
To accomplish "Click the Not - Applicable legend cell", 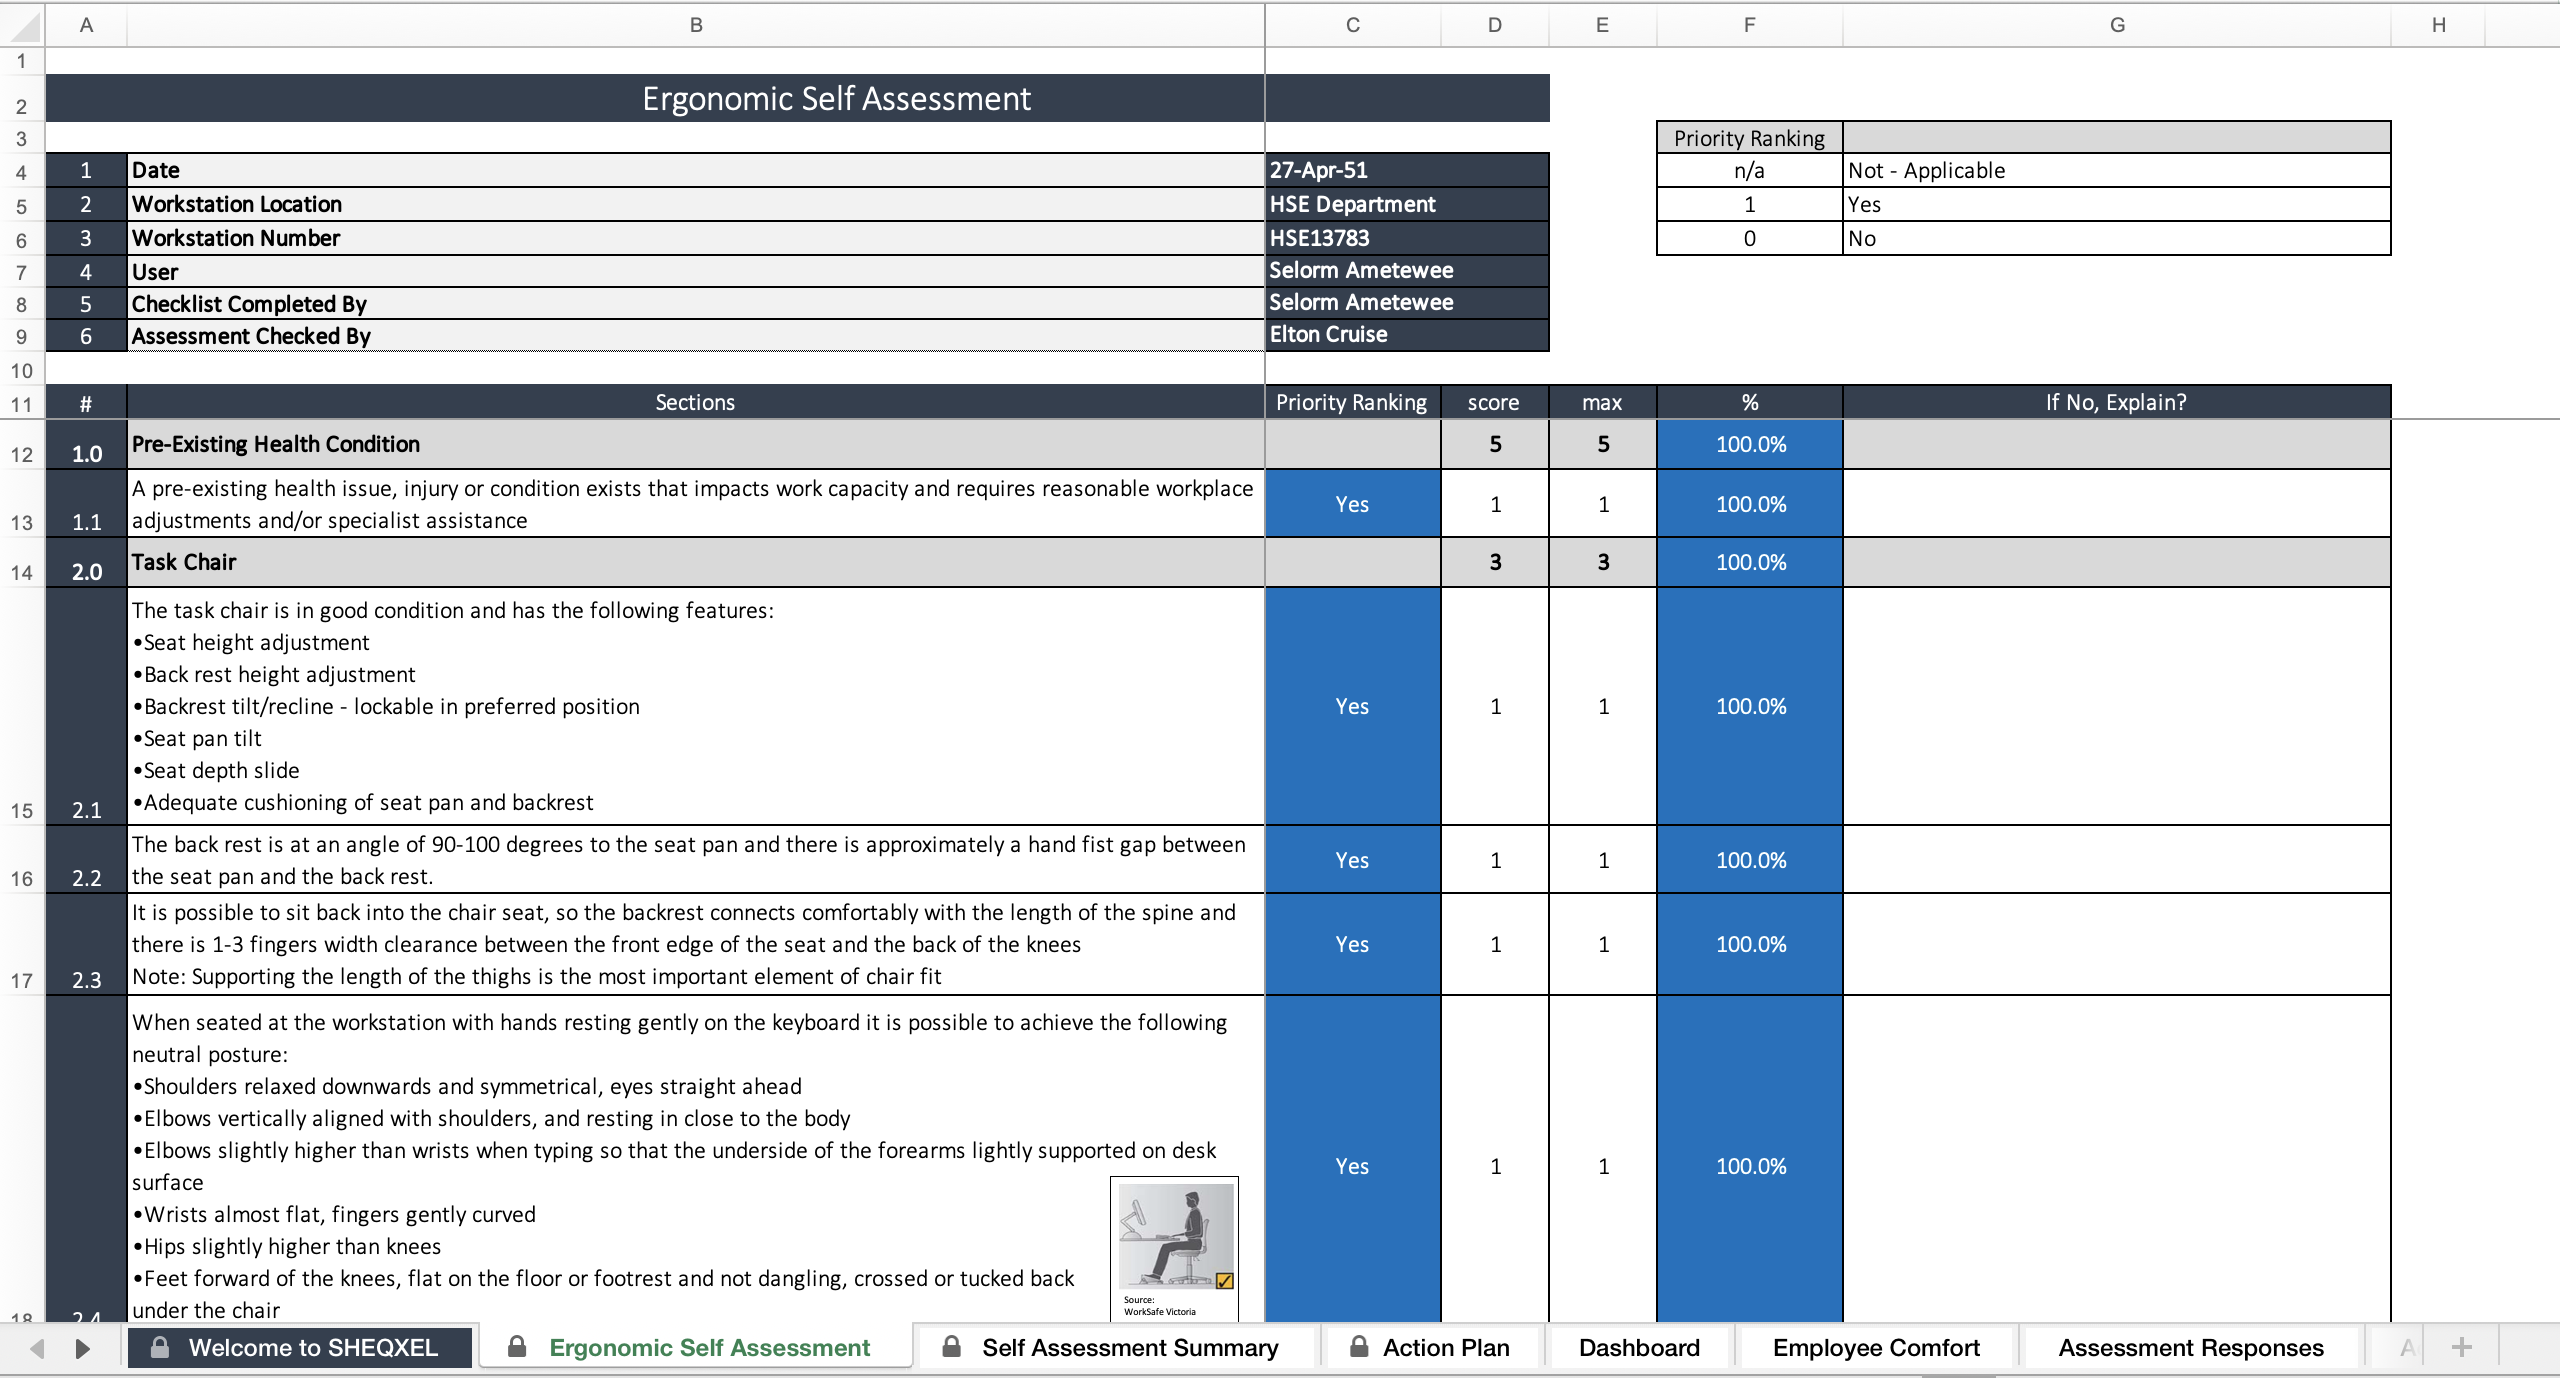I will [2117, 170].
